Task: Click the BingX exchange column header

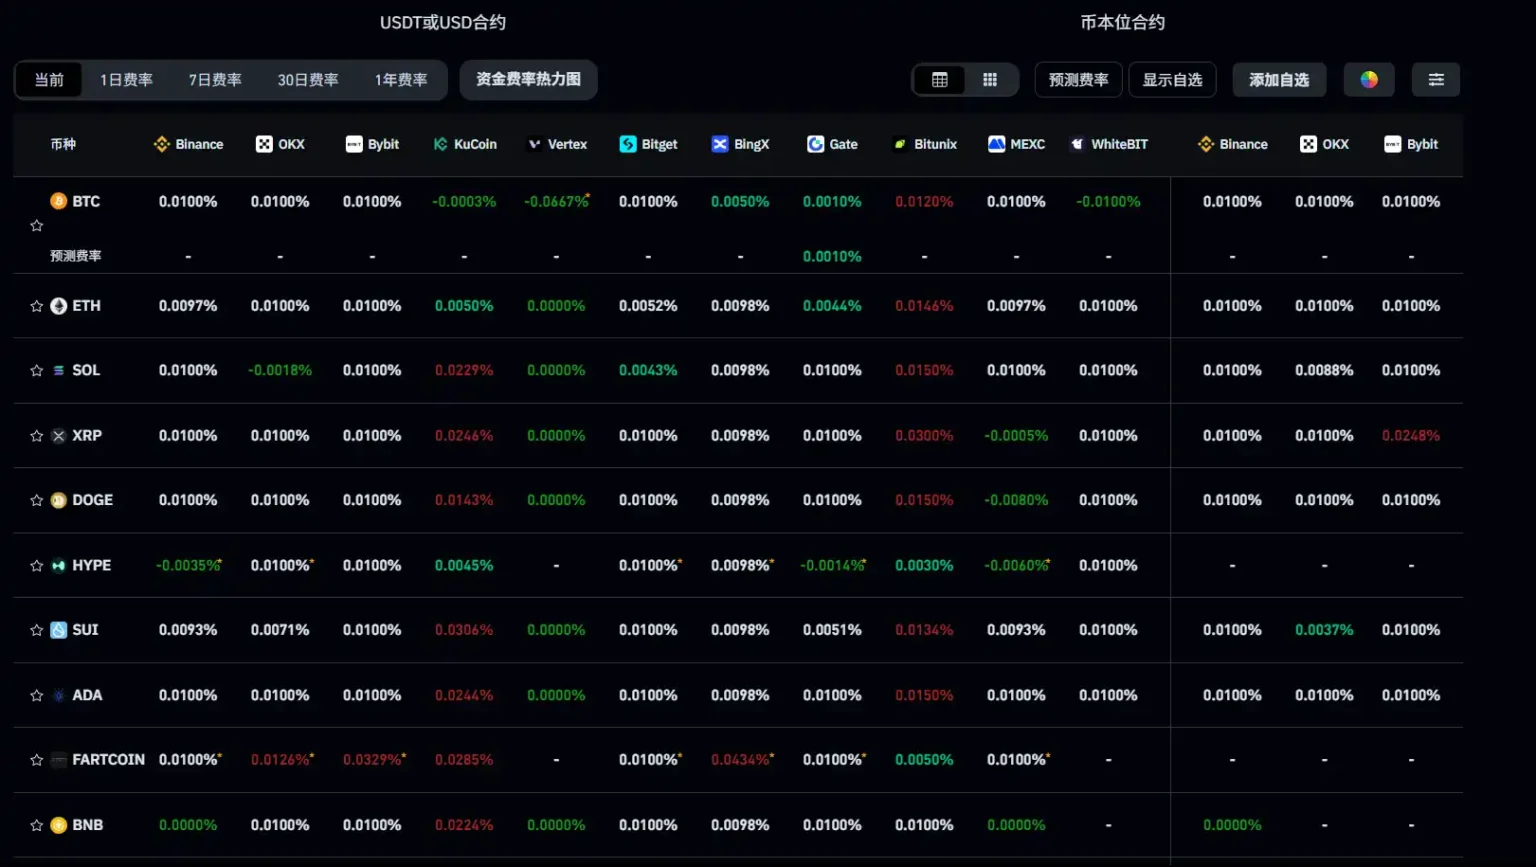Action: (741, 144)
